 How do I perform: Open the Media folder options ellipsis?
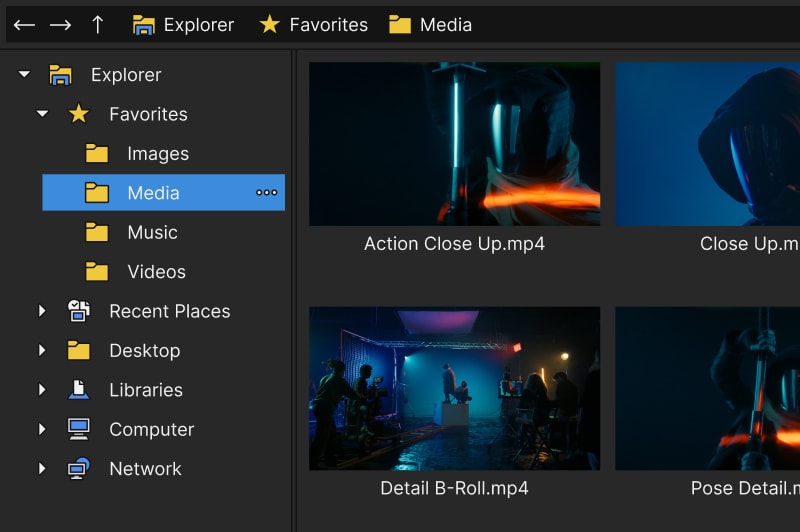click(x=266, y=193)
